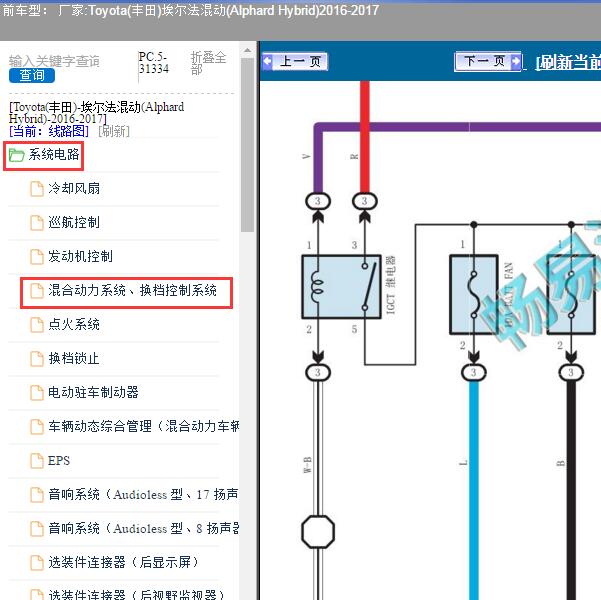Open 选装件连接器（后视野监视器） entry
The height and width of the screenshot is (600, 601).
(136, 594)
